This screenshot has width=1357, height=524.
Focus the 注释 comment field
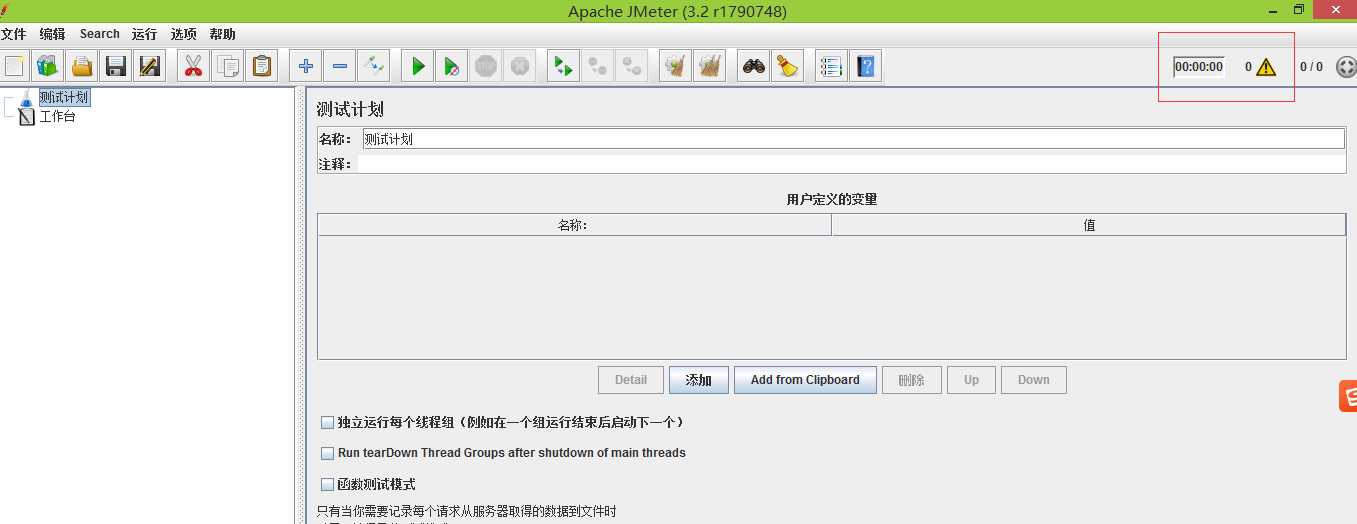pyautogui.click(x=851, y=164)
